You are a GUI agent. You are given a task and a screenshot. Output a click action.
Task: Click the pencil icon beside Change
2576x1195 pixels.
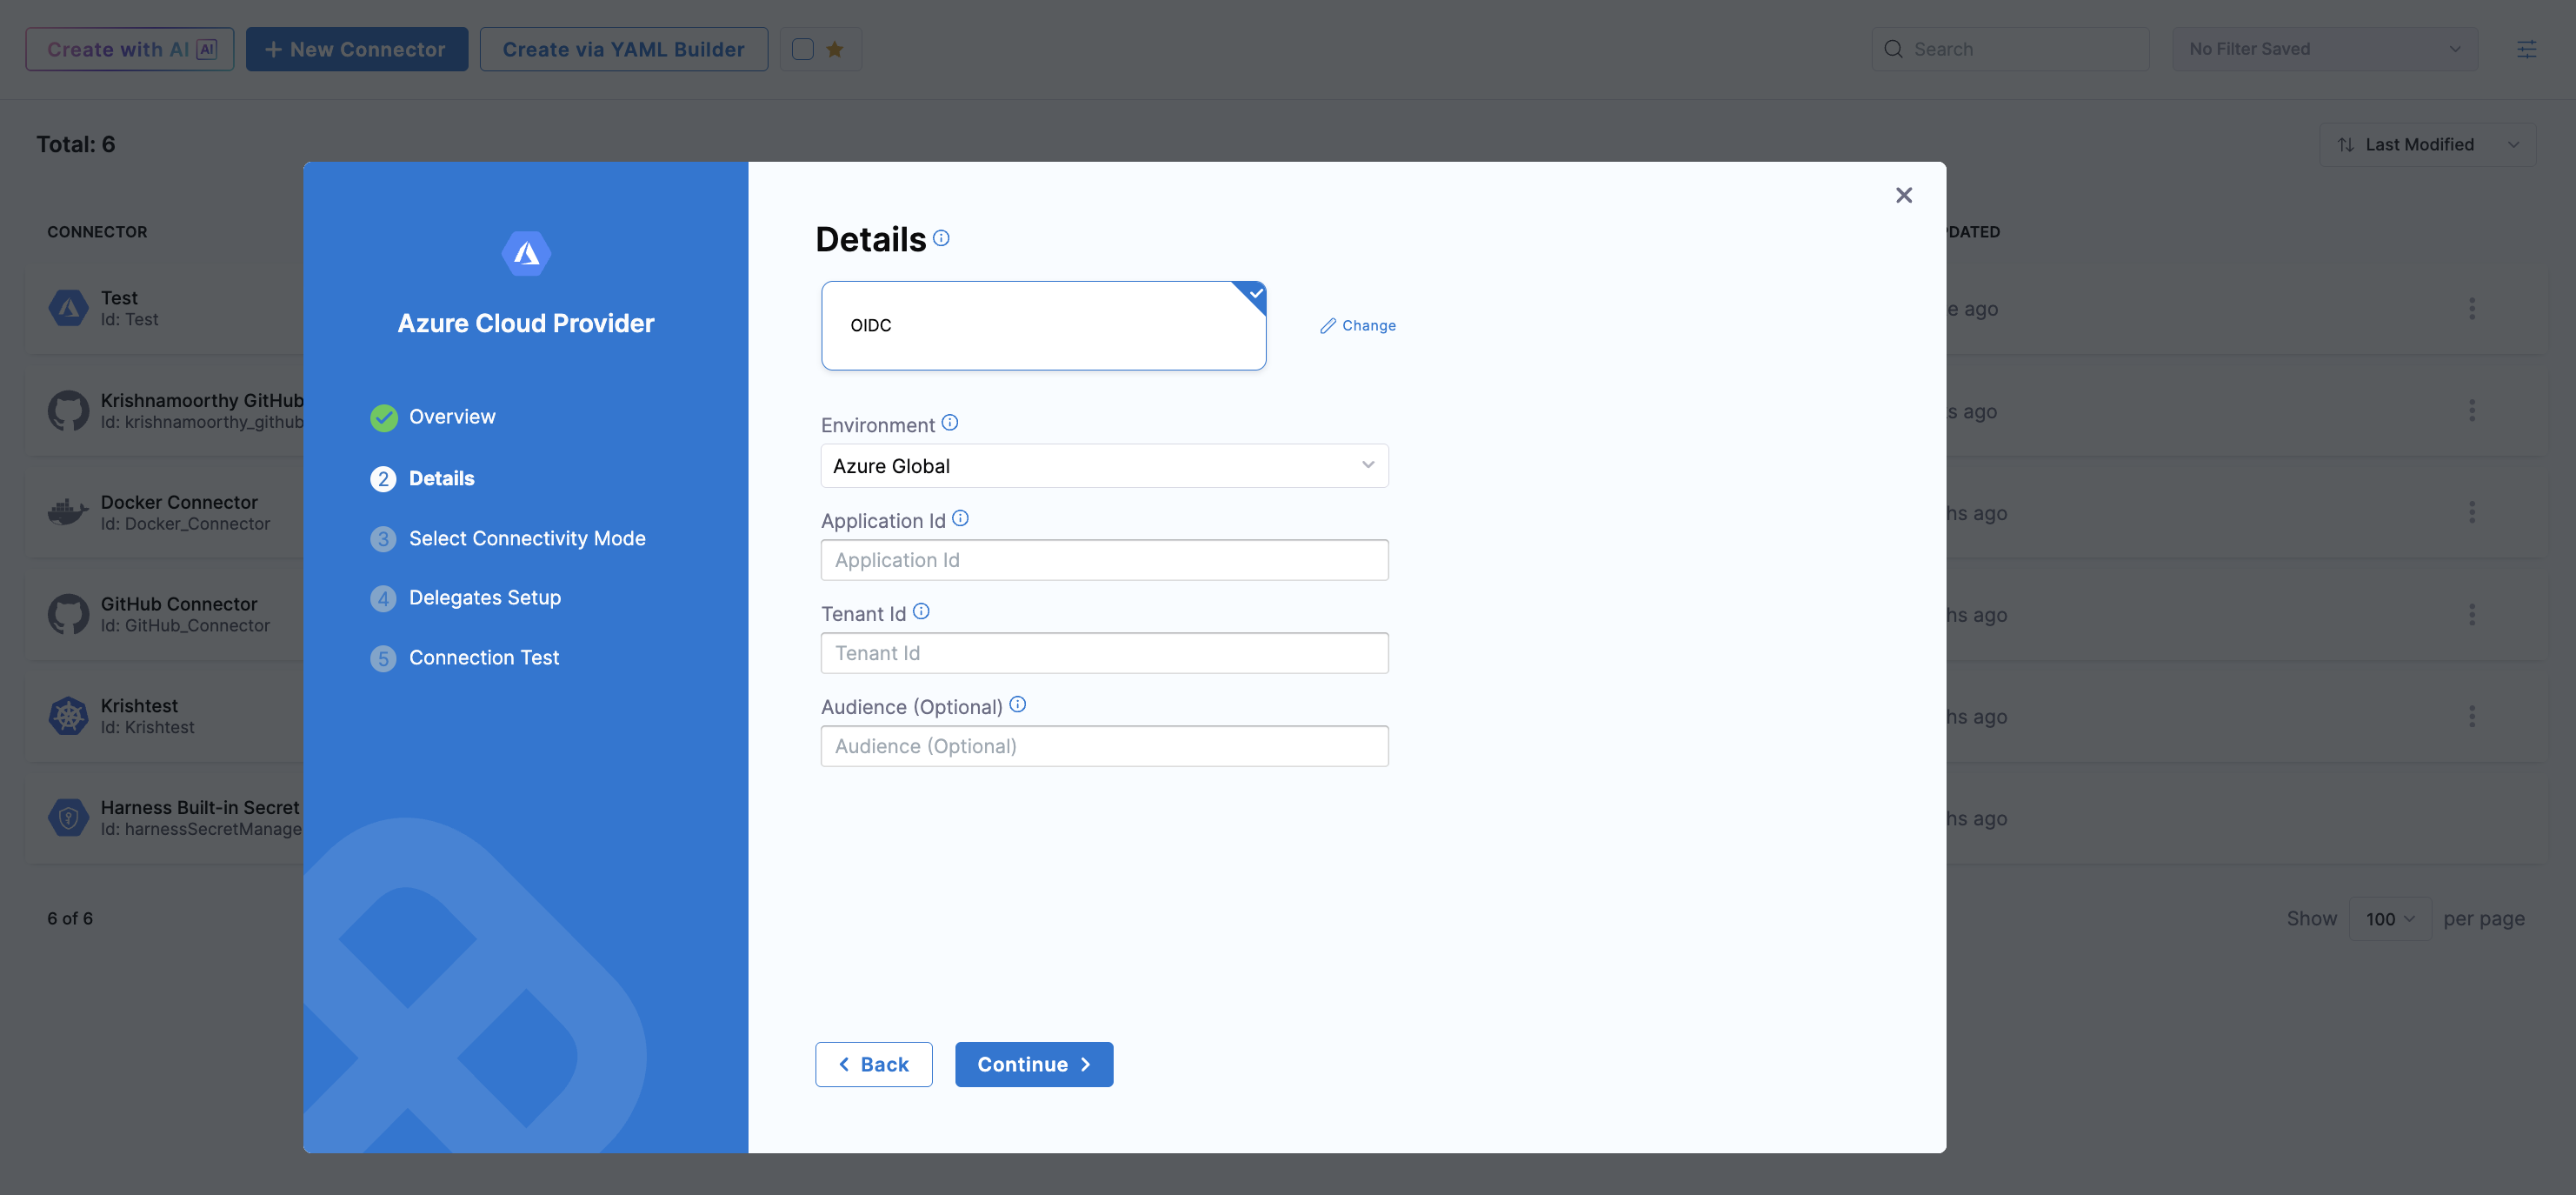[x=1328, y=326]
